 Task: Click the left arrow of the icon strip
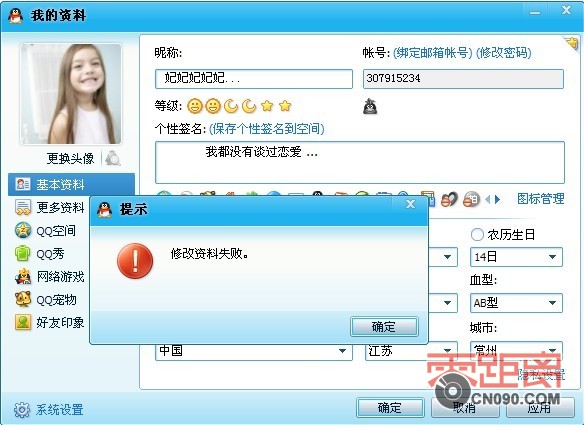tap(488, 200)
